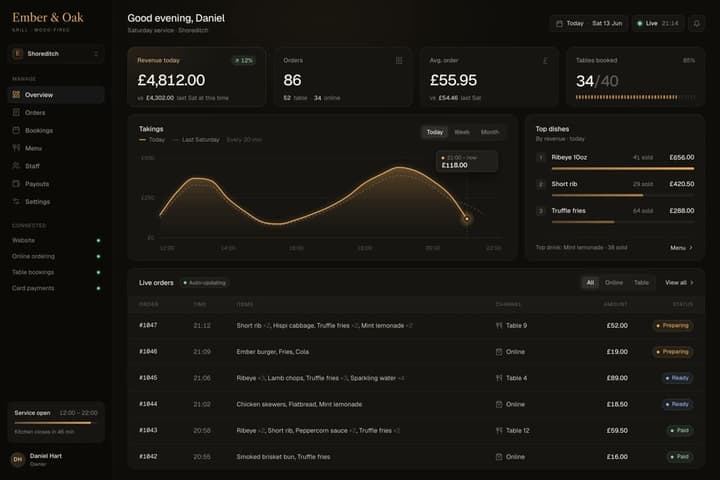The height and width of the screenshot is (480, 720).
Task: Open the Payouts icon
Action: 16,184
